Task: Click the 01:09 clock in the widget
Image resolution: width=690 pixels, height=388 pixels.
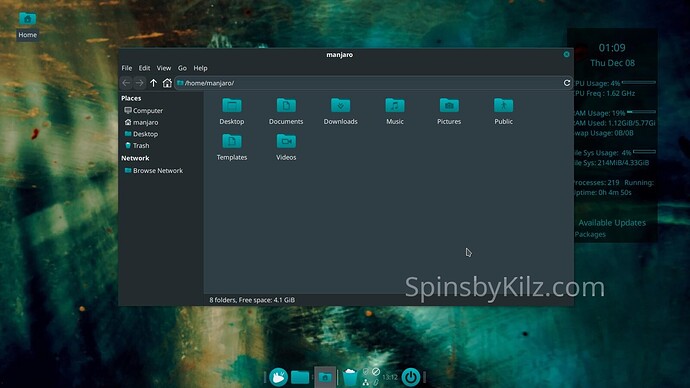Action: 612,48
